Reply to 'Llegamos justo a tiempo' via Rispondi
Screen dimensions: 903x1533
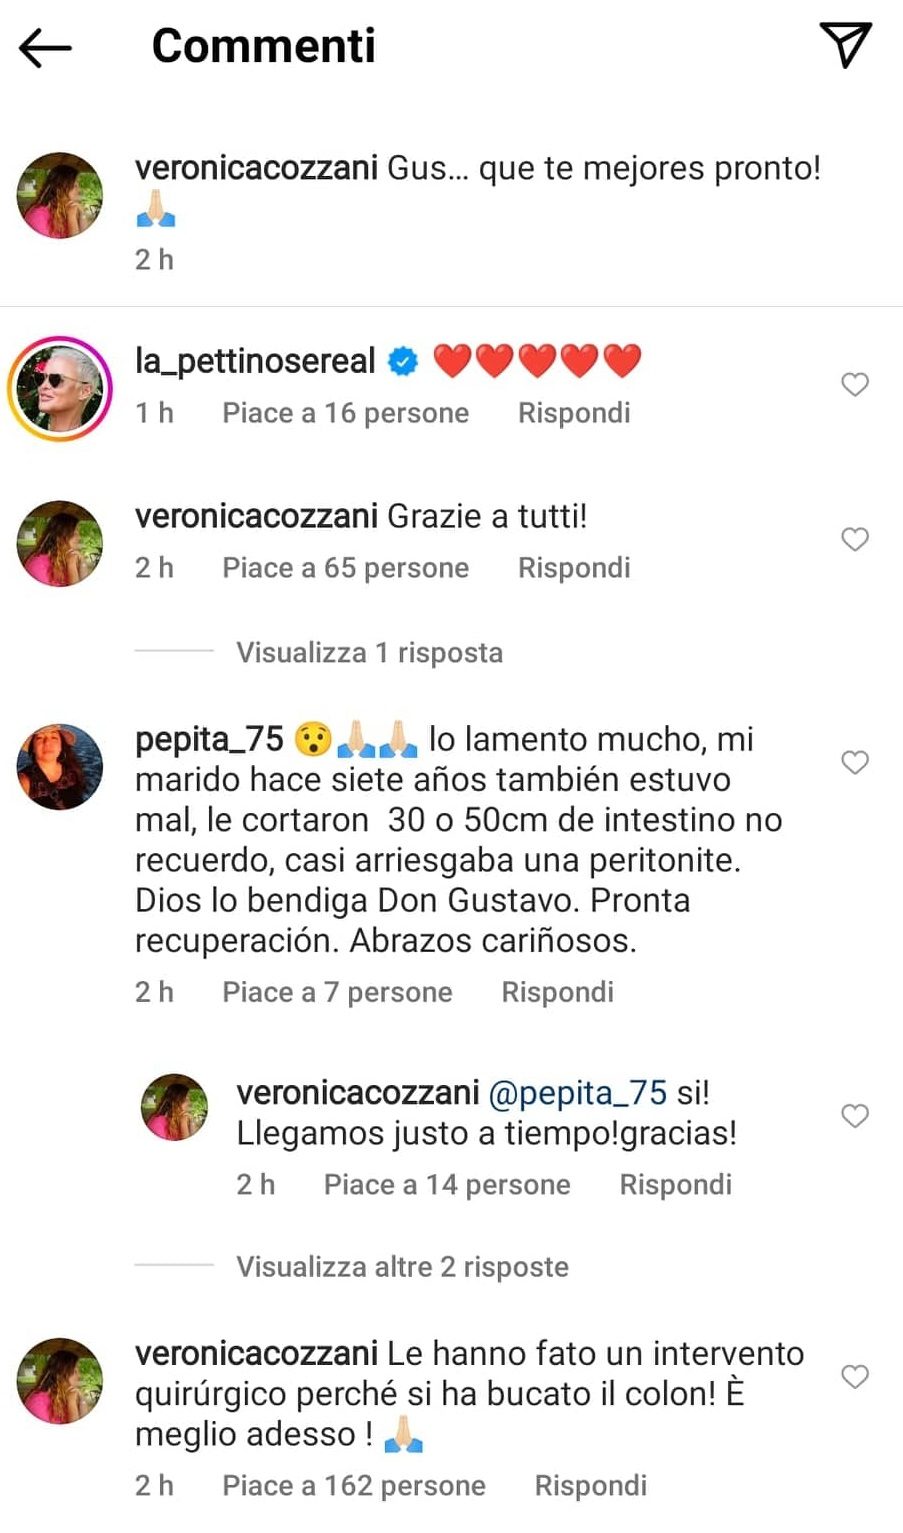675,1185
